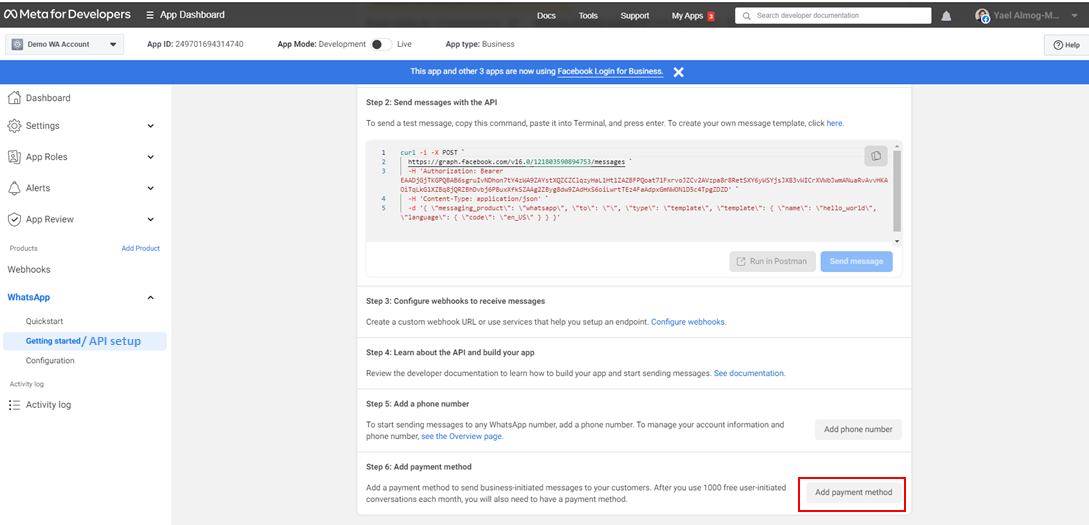Open the App Dashboard hamburger menu icon
Screen dimensions: 1089x525
pos(151,15)
